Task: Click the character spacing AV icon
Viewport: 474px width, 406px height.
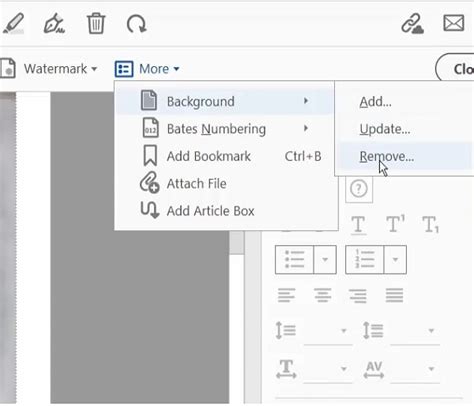Action: pos(374,369)
